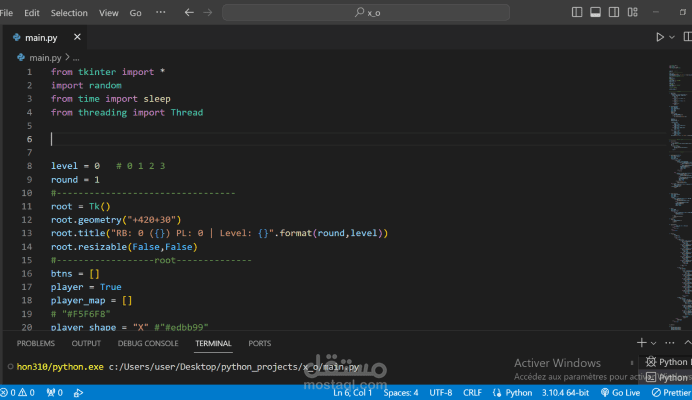Switch to the PROBLEMS panel tab
Screen dimensions: 692x400
(36, 343)
